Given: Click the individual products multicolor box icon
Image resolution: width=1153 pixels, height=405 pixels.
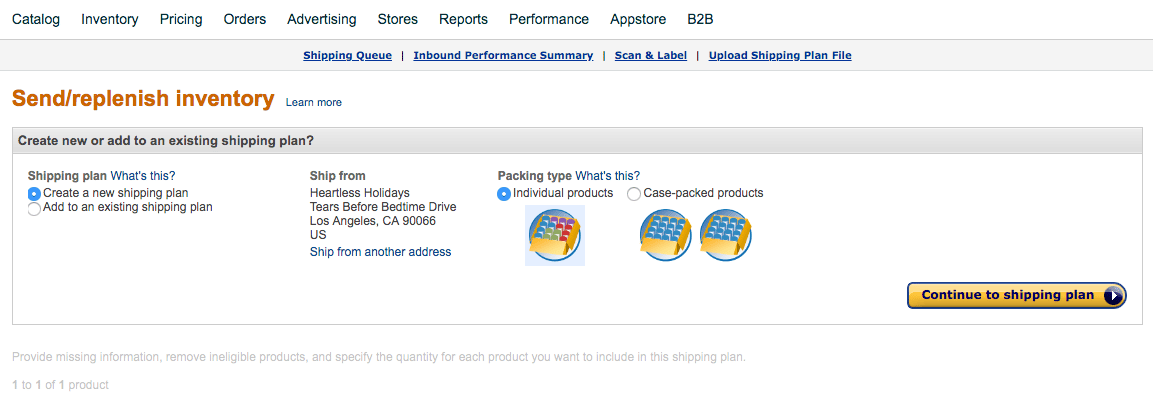Looking at the screenshot, I should [x=555, y=235].
